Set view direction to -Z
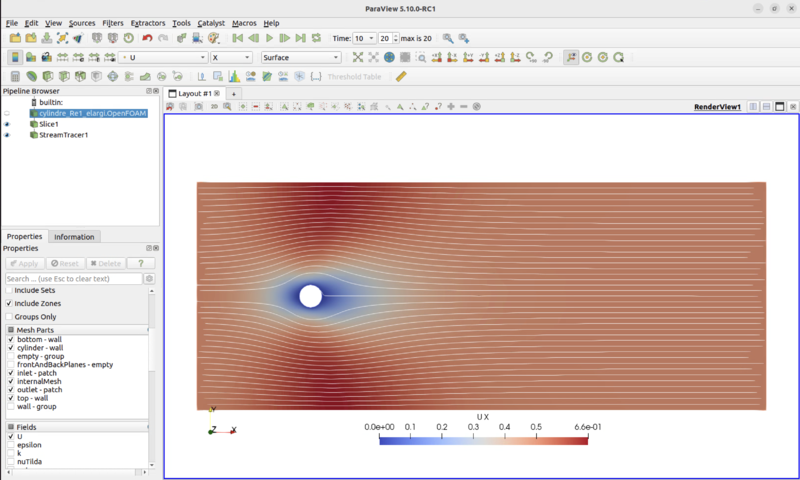 pos(515,57)
